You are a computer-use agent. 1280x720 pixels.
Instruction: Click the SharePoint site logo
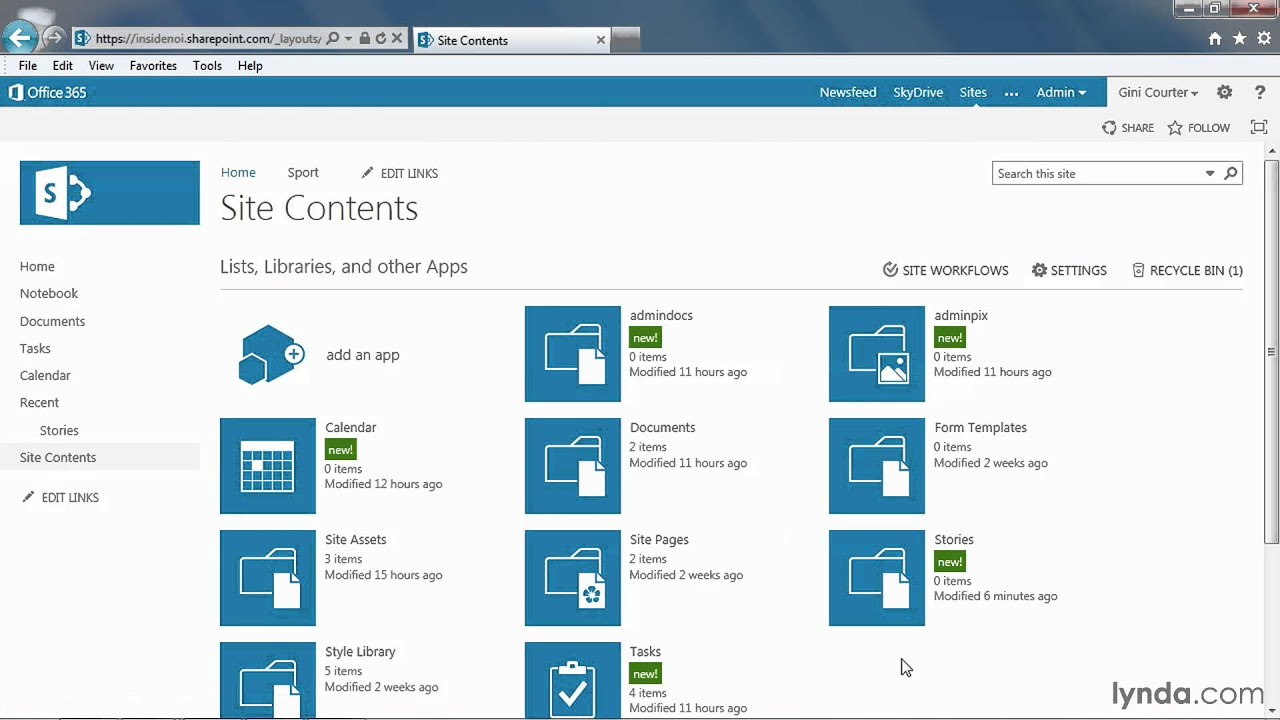[109, 192]
